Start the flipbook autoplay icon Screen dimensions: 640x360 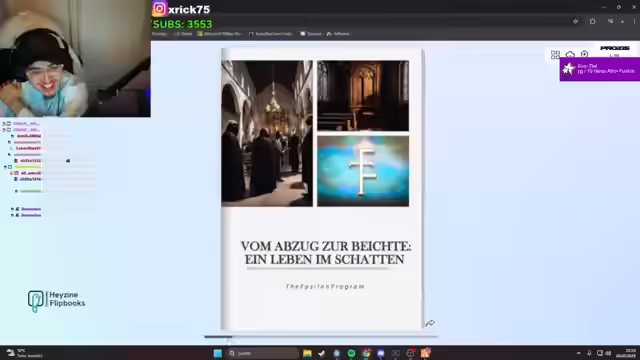[x=584, y=54]
